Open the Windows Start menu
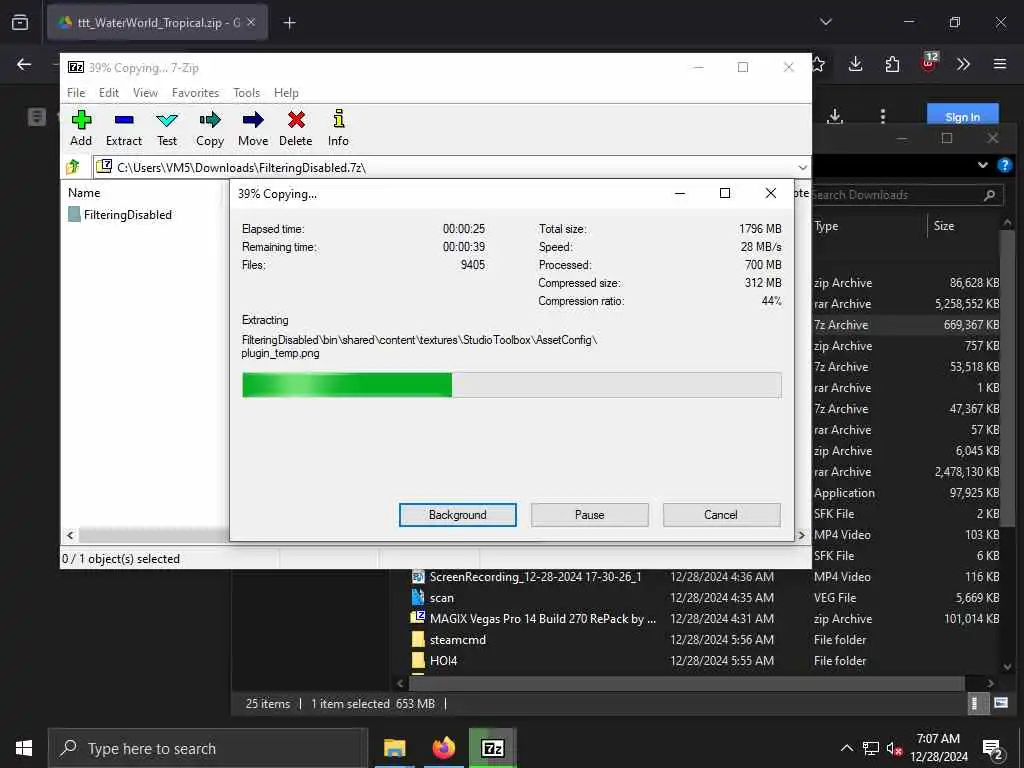 pos(24,748)
